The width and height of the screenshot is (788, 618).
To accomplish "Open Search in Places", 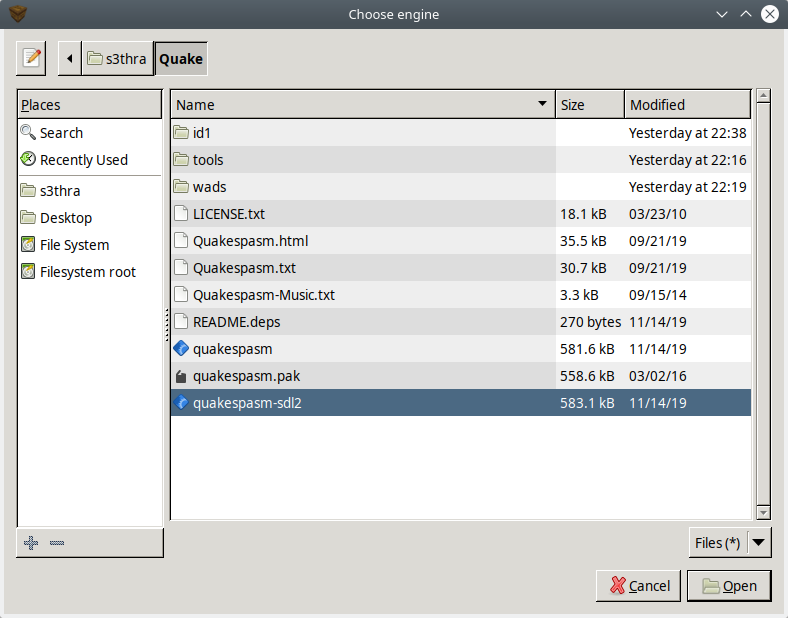I will [x=90, y=133].
